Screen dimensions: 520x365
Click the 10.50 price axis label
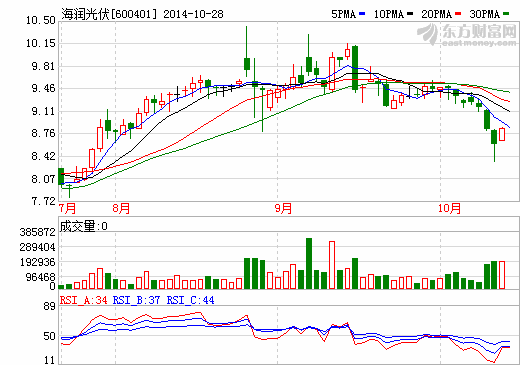pyautogui.click(x=41, y=21)
